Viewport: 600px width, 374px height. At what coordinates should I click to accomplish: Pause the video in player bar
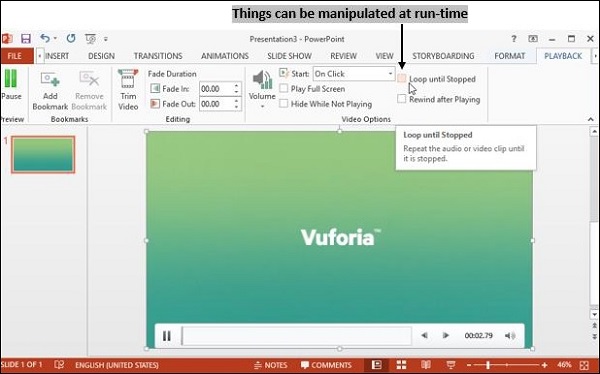[166, 336]
